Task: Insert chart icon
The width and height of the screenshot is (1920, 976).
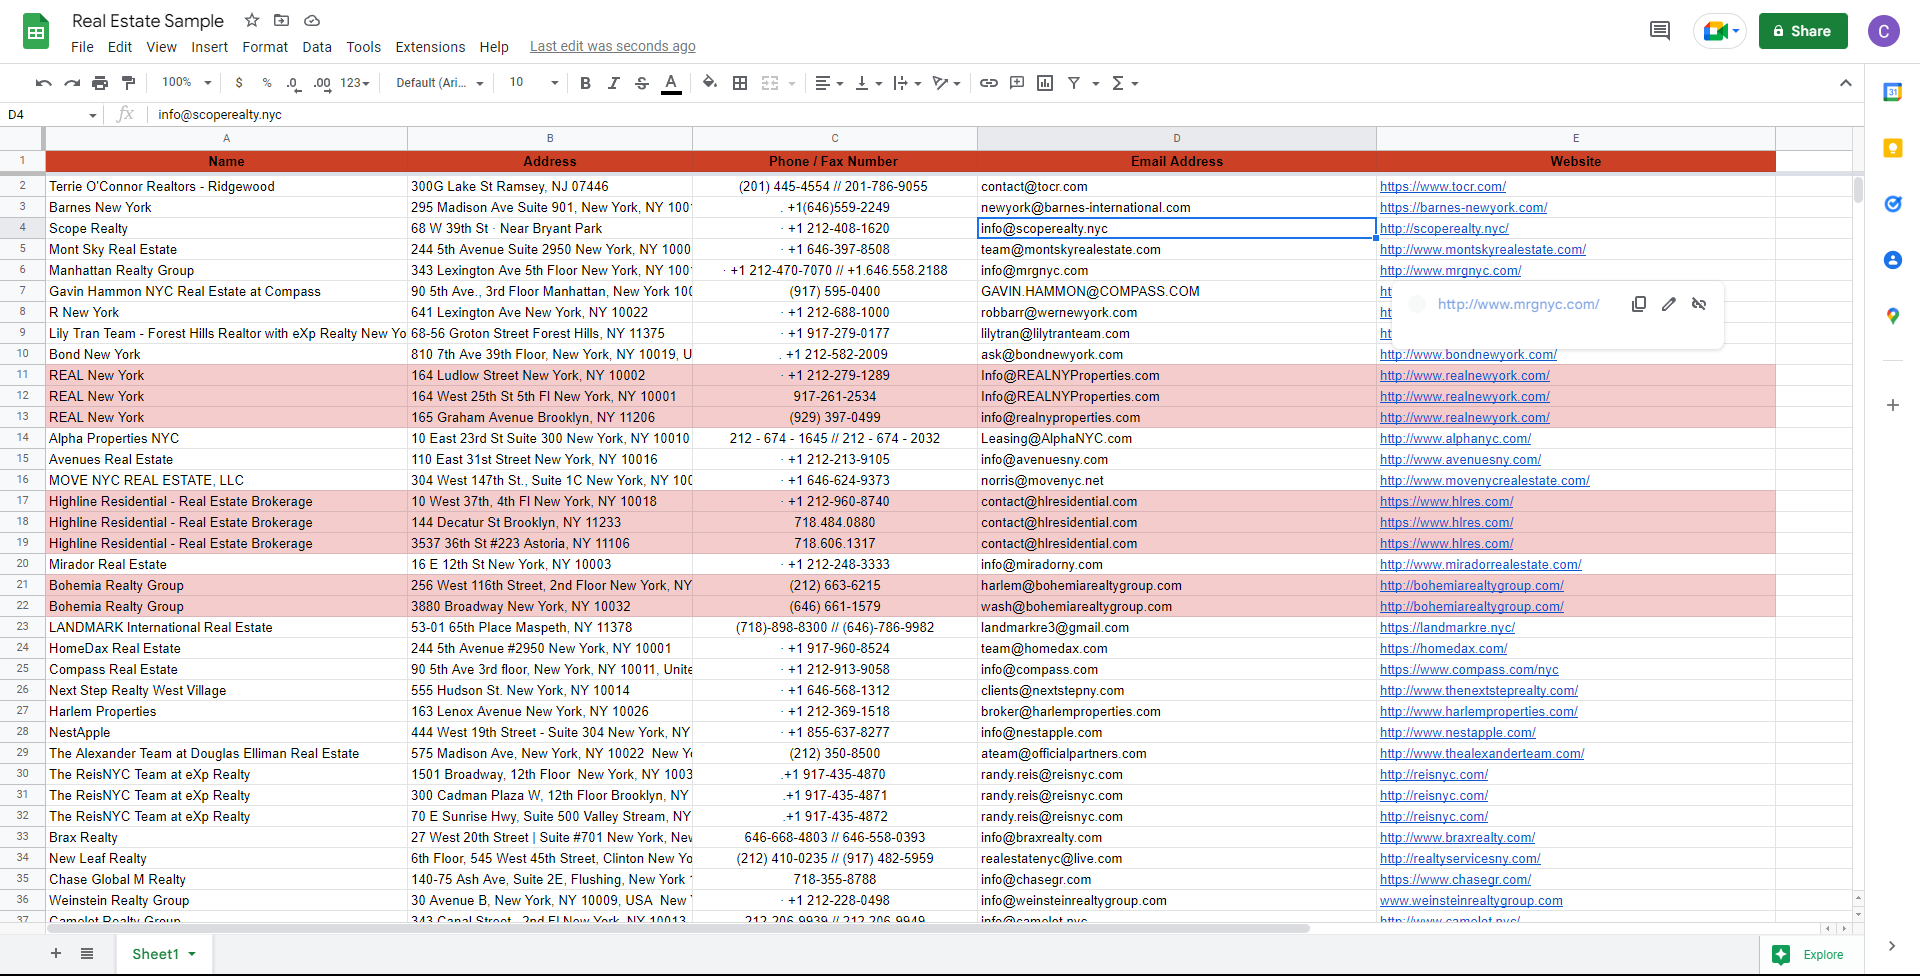Action: 1045,83
